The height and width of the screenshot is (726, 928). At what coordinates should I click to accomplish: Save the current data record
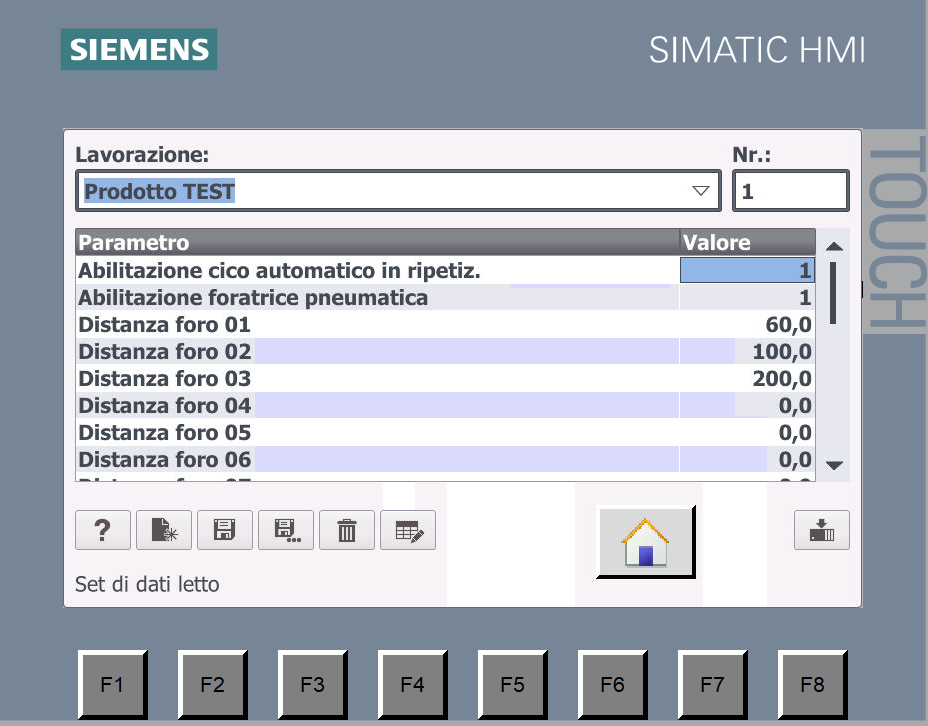pos(225,530)
